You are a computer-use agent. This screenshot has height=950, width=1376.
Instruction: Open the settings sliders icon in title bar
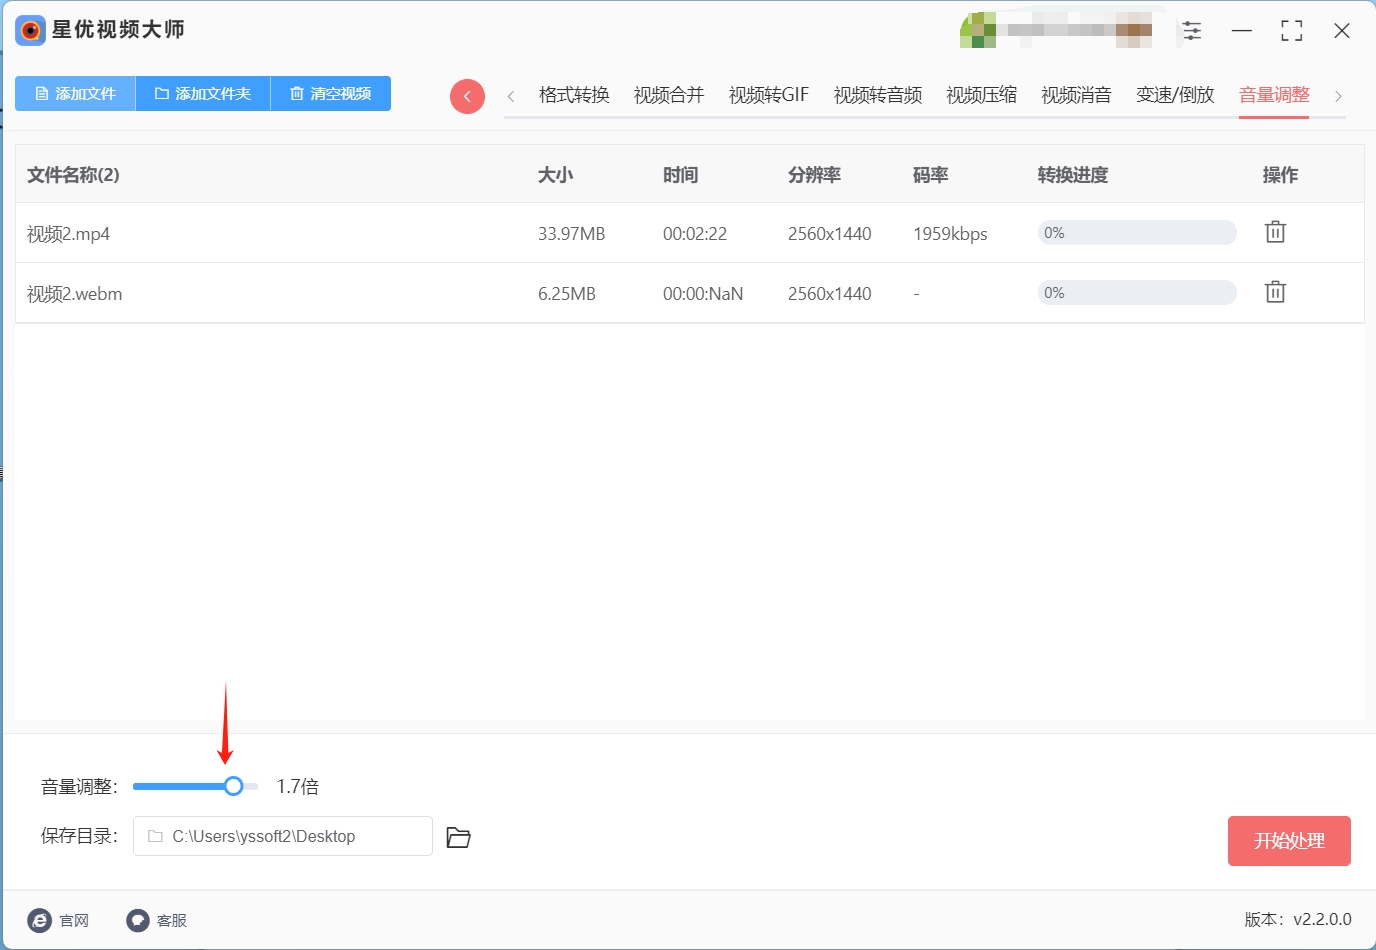point(1192,31)
